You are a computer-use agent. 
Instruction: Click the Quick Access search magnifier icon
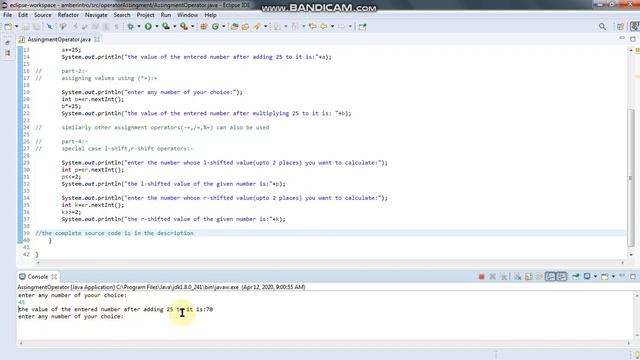click(x=602, y=27)
